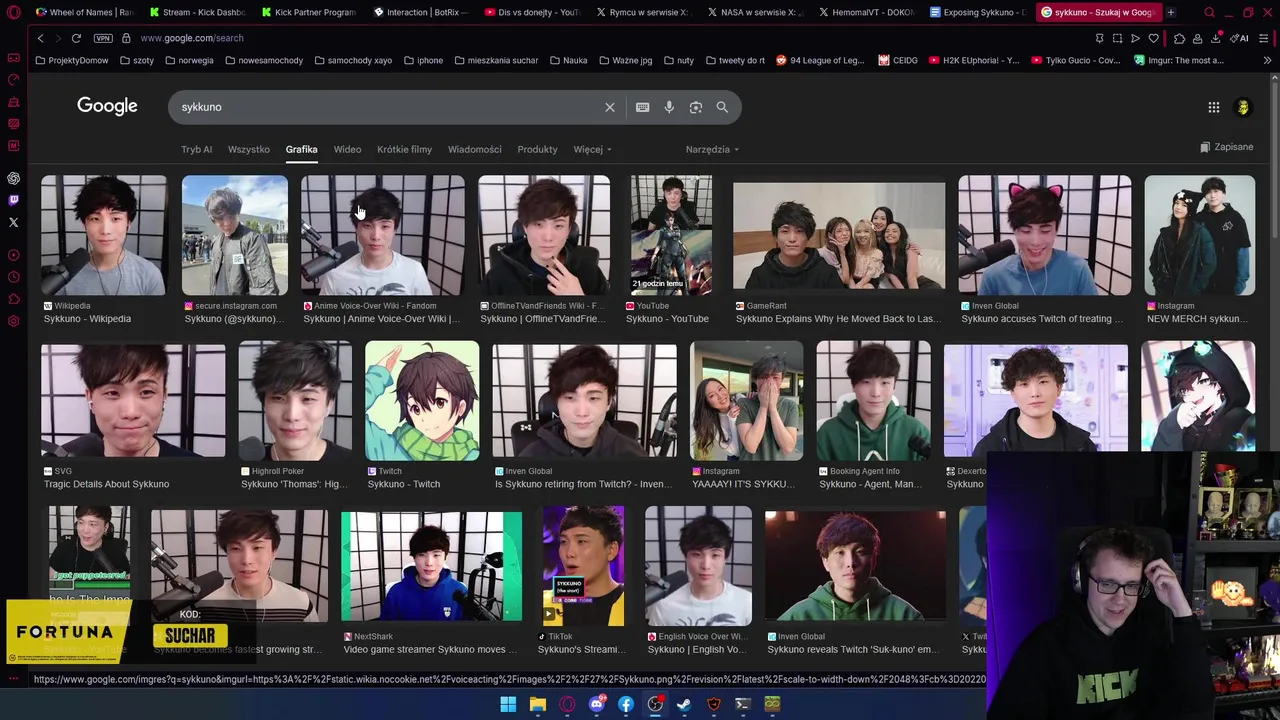Image resolution: width=1280 pixels, height=720 pixels.
Task: Search by image with Google Lens
Action: 696,107
